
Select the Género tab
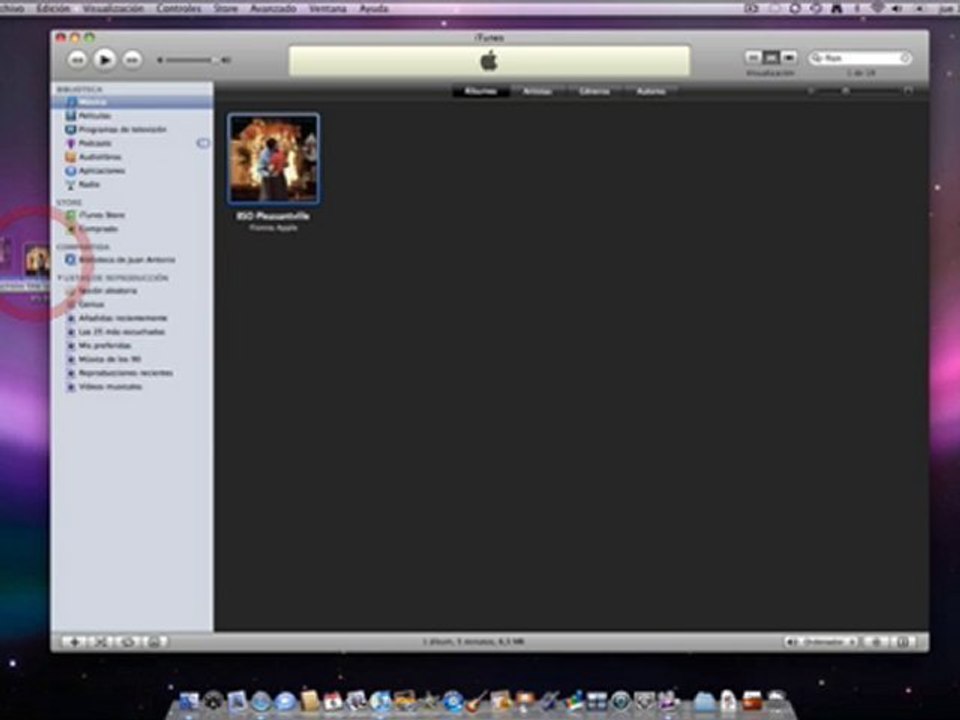pyautogui.click(x=594, y=91)
